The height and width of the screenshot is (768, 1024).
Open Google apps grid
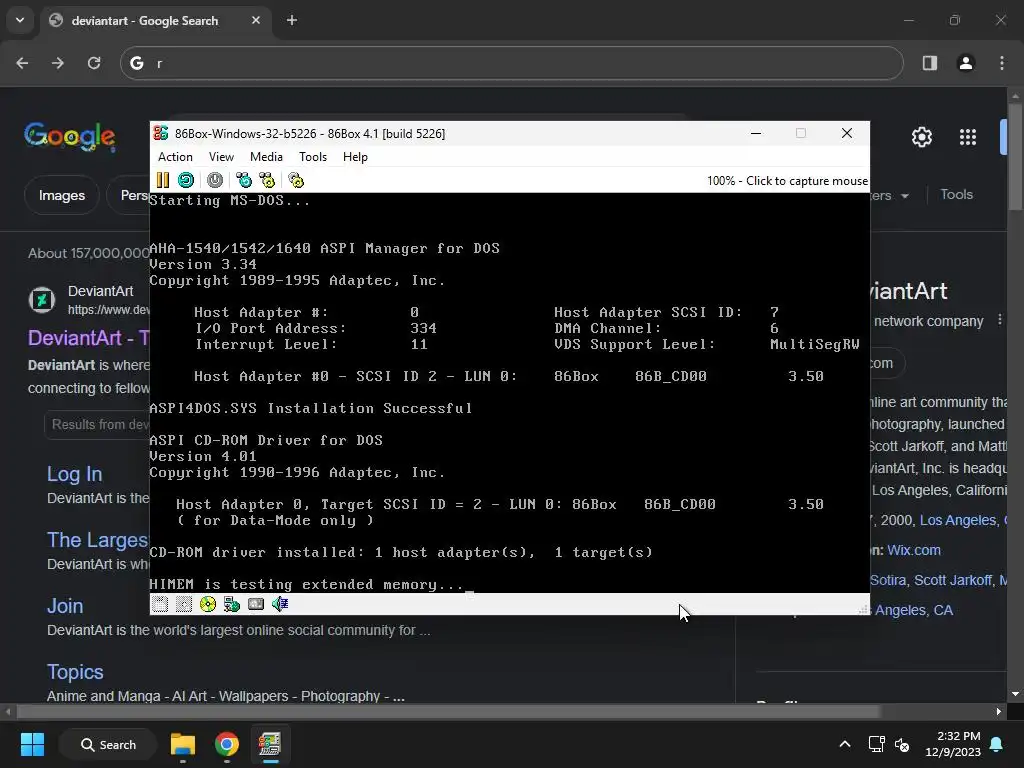[968, 137]
